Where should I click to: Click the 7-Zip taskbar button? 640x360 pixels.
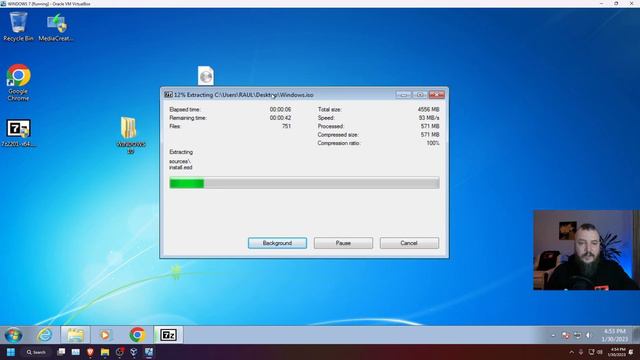(168, 335)
